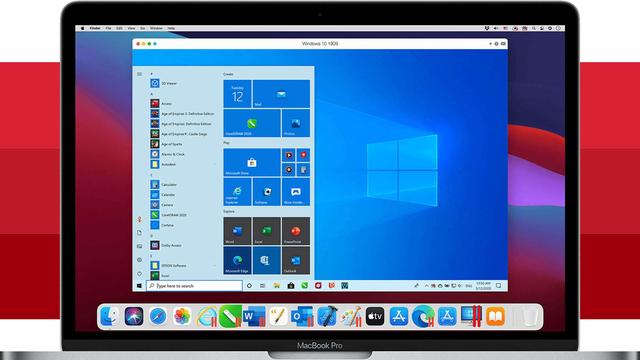Launch Siri from the Dock
The width and height of the screenshot is (640, 360).
coord(134,316)
